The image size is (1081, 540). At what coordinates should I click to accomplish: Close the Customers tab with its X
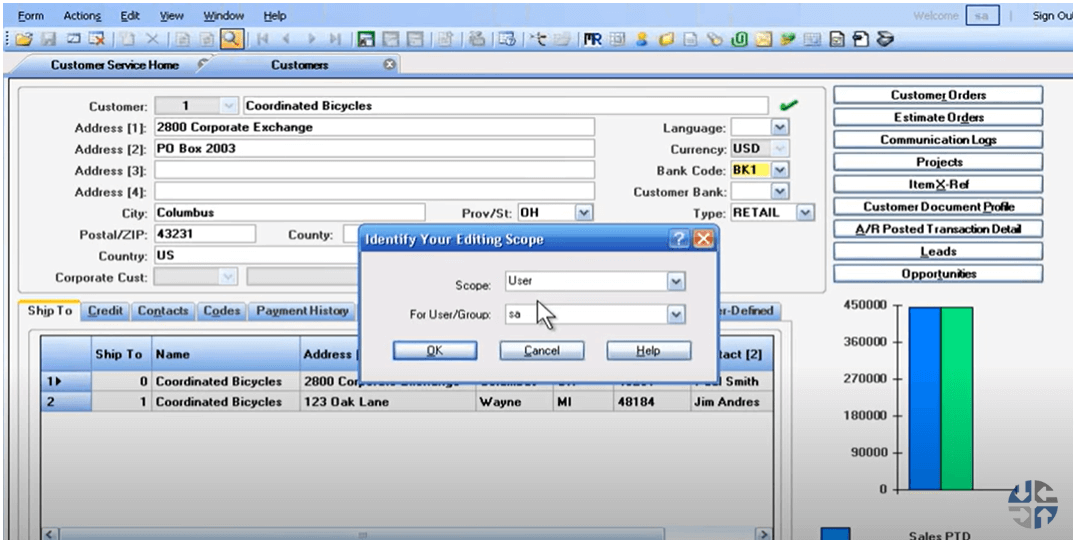pos(390,65)
